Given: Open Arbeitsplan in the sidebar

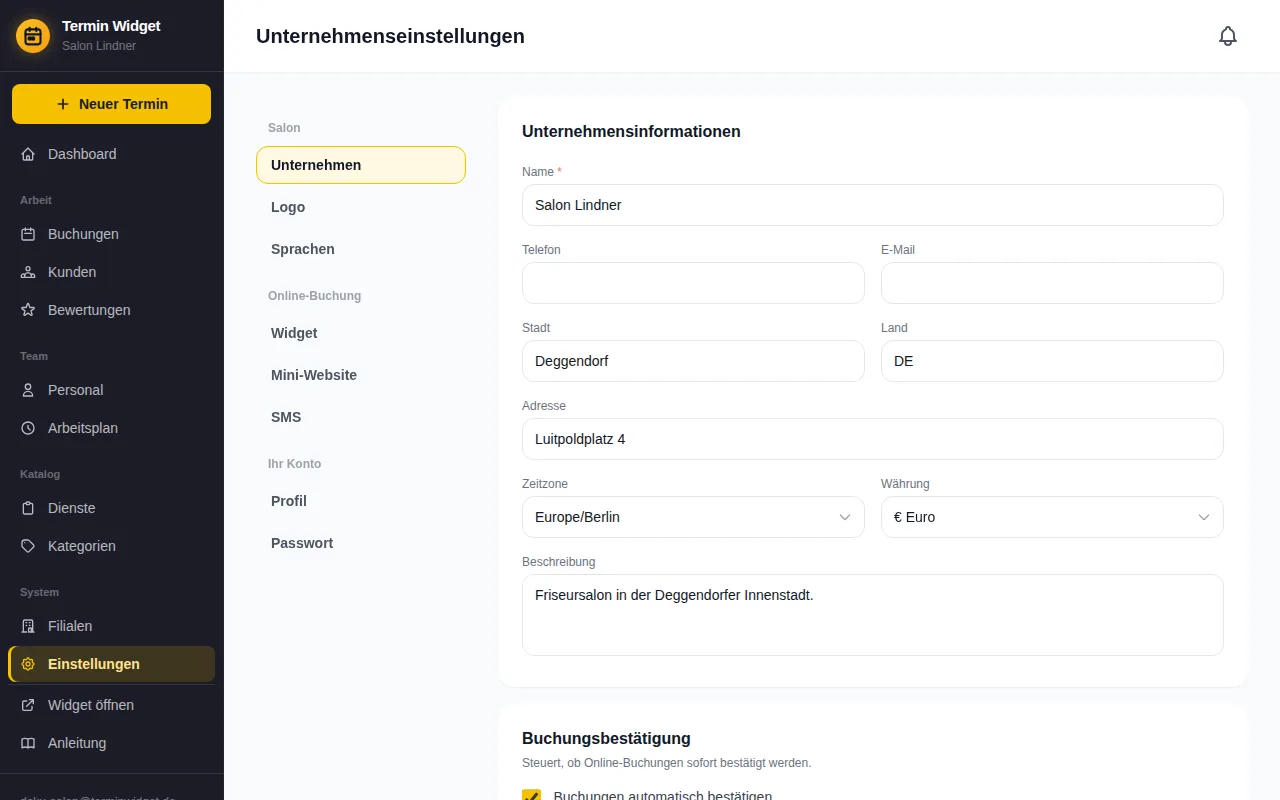Looking at the screenshot, I should tap(111, 428).
